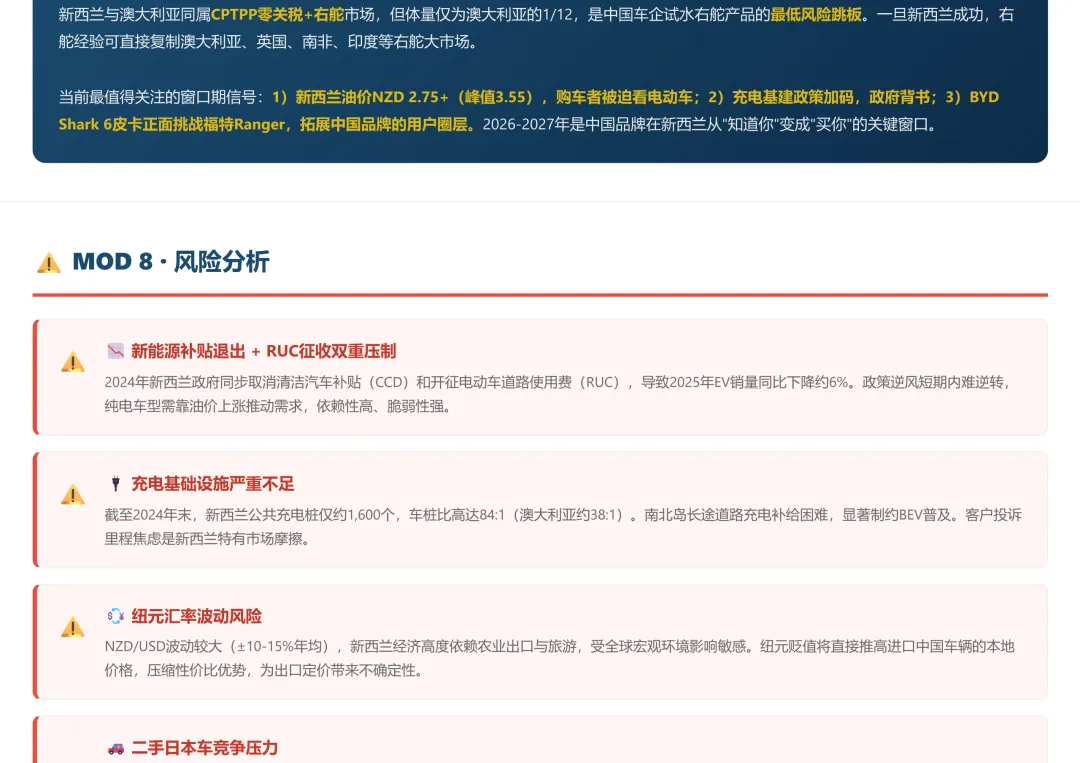The height and width of the screenshot is (763, 1080).
Task: Click the warning icon beside MOD 8 heading
Action: [49, 262]
